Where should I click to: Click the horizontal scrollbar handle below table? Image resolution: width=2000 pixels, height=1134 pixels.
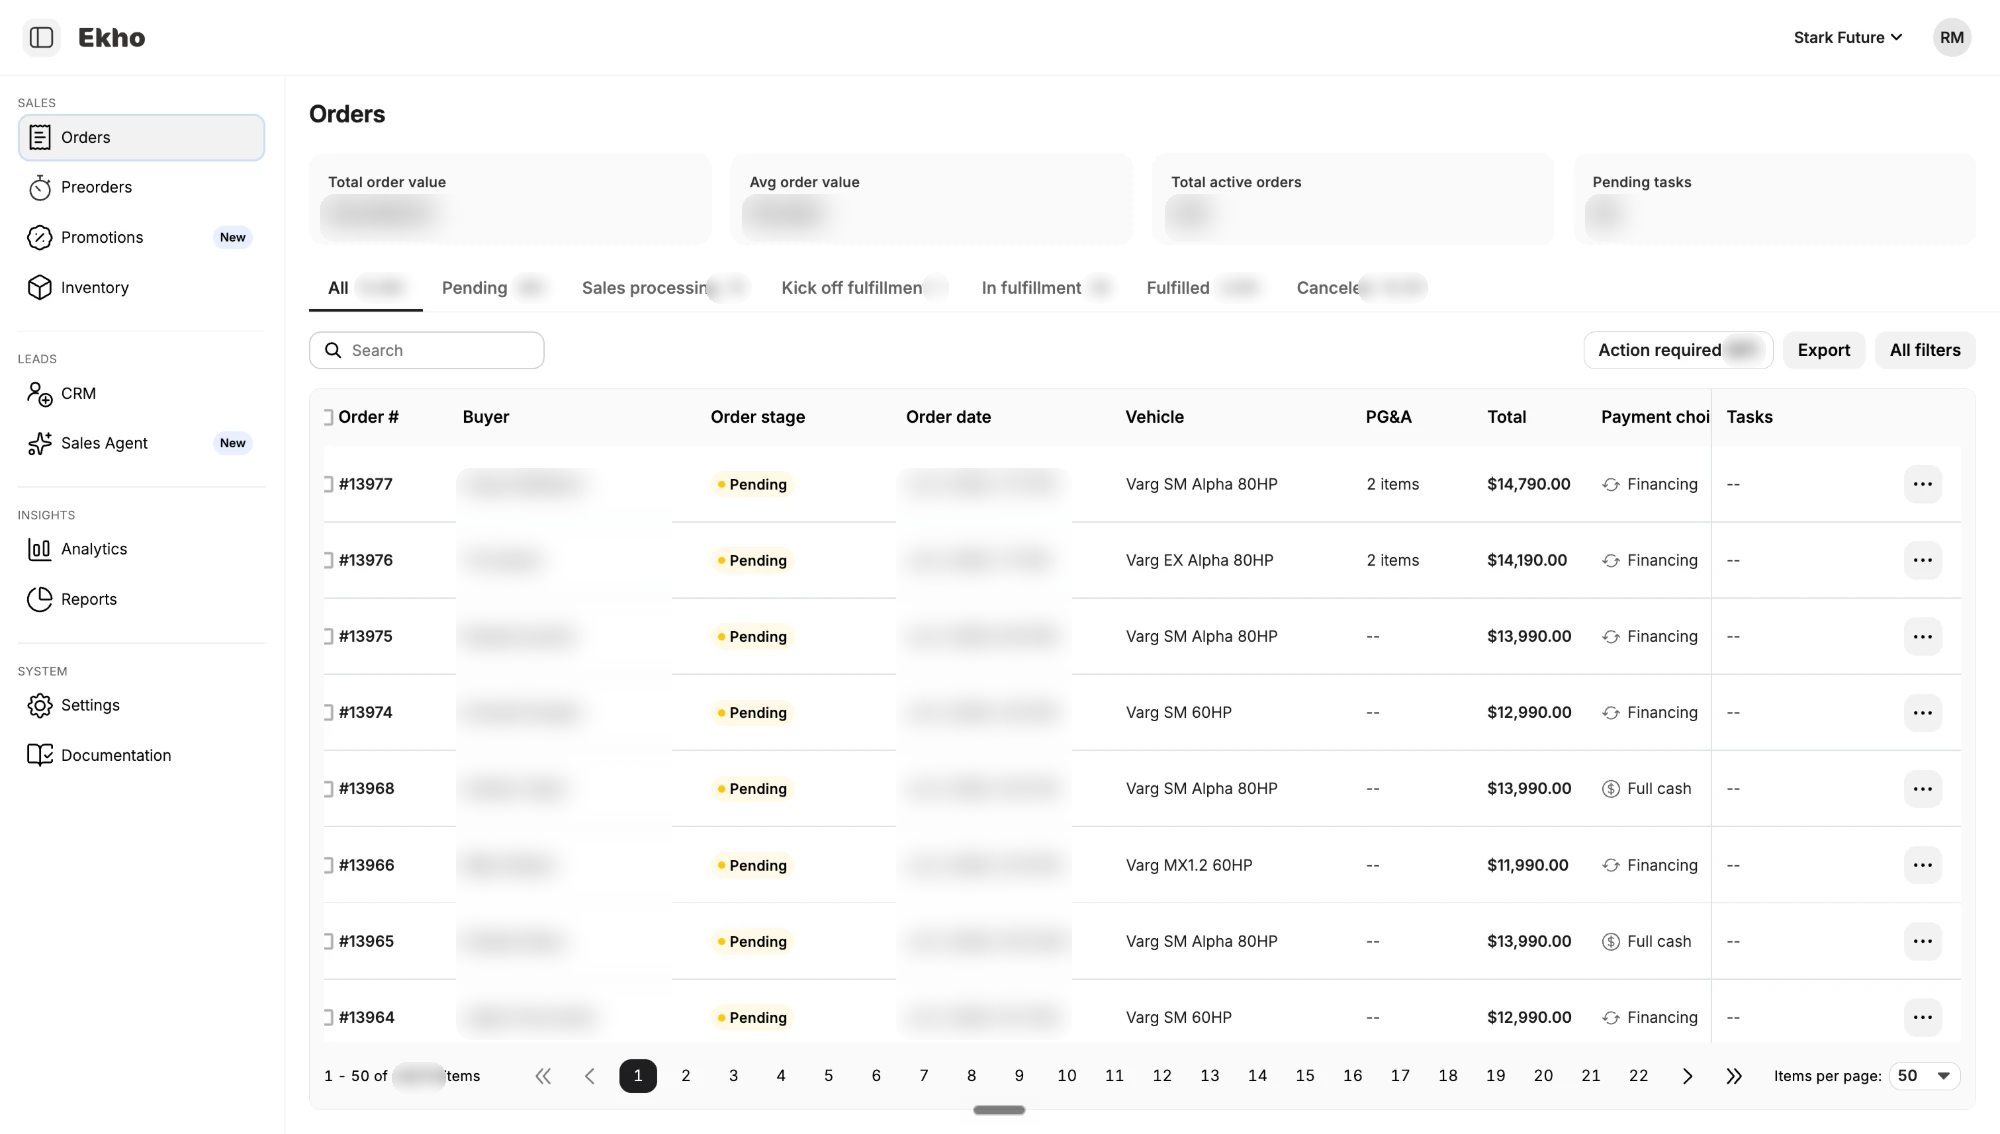999,1110
